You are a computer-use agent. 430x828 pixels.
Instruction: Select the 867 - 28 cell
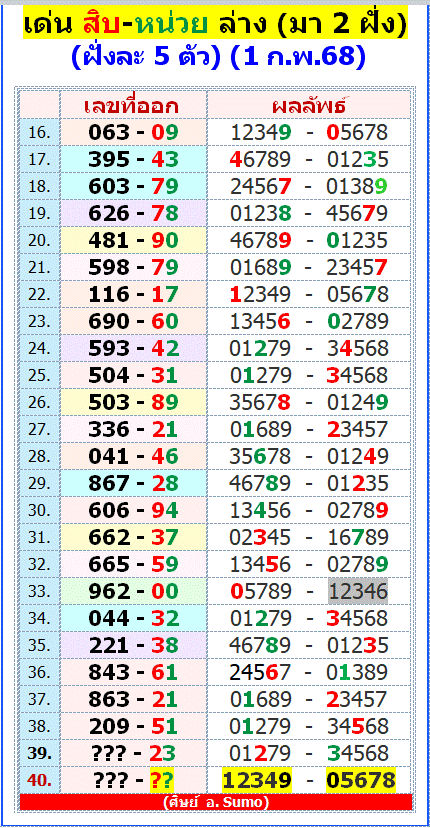[x=133, y=483]
